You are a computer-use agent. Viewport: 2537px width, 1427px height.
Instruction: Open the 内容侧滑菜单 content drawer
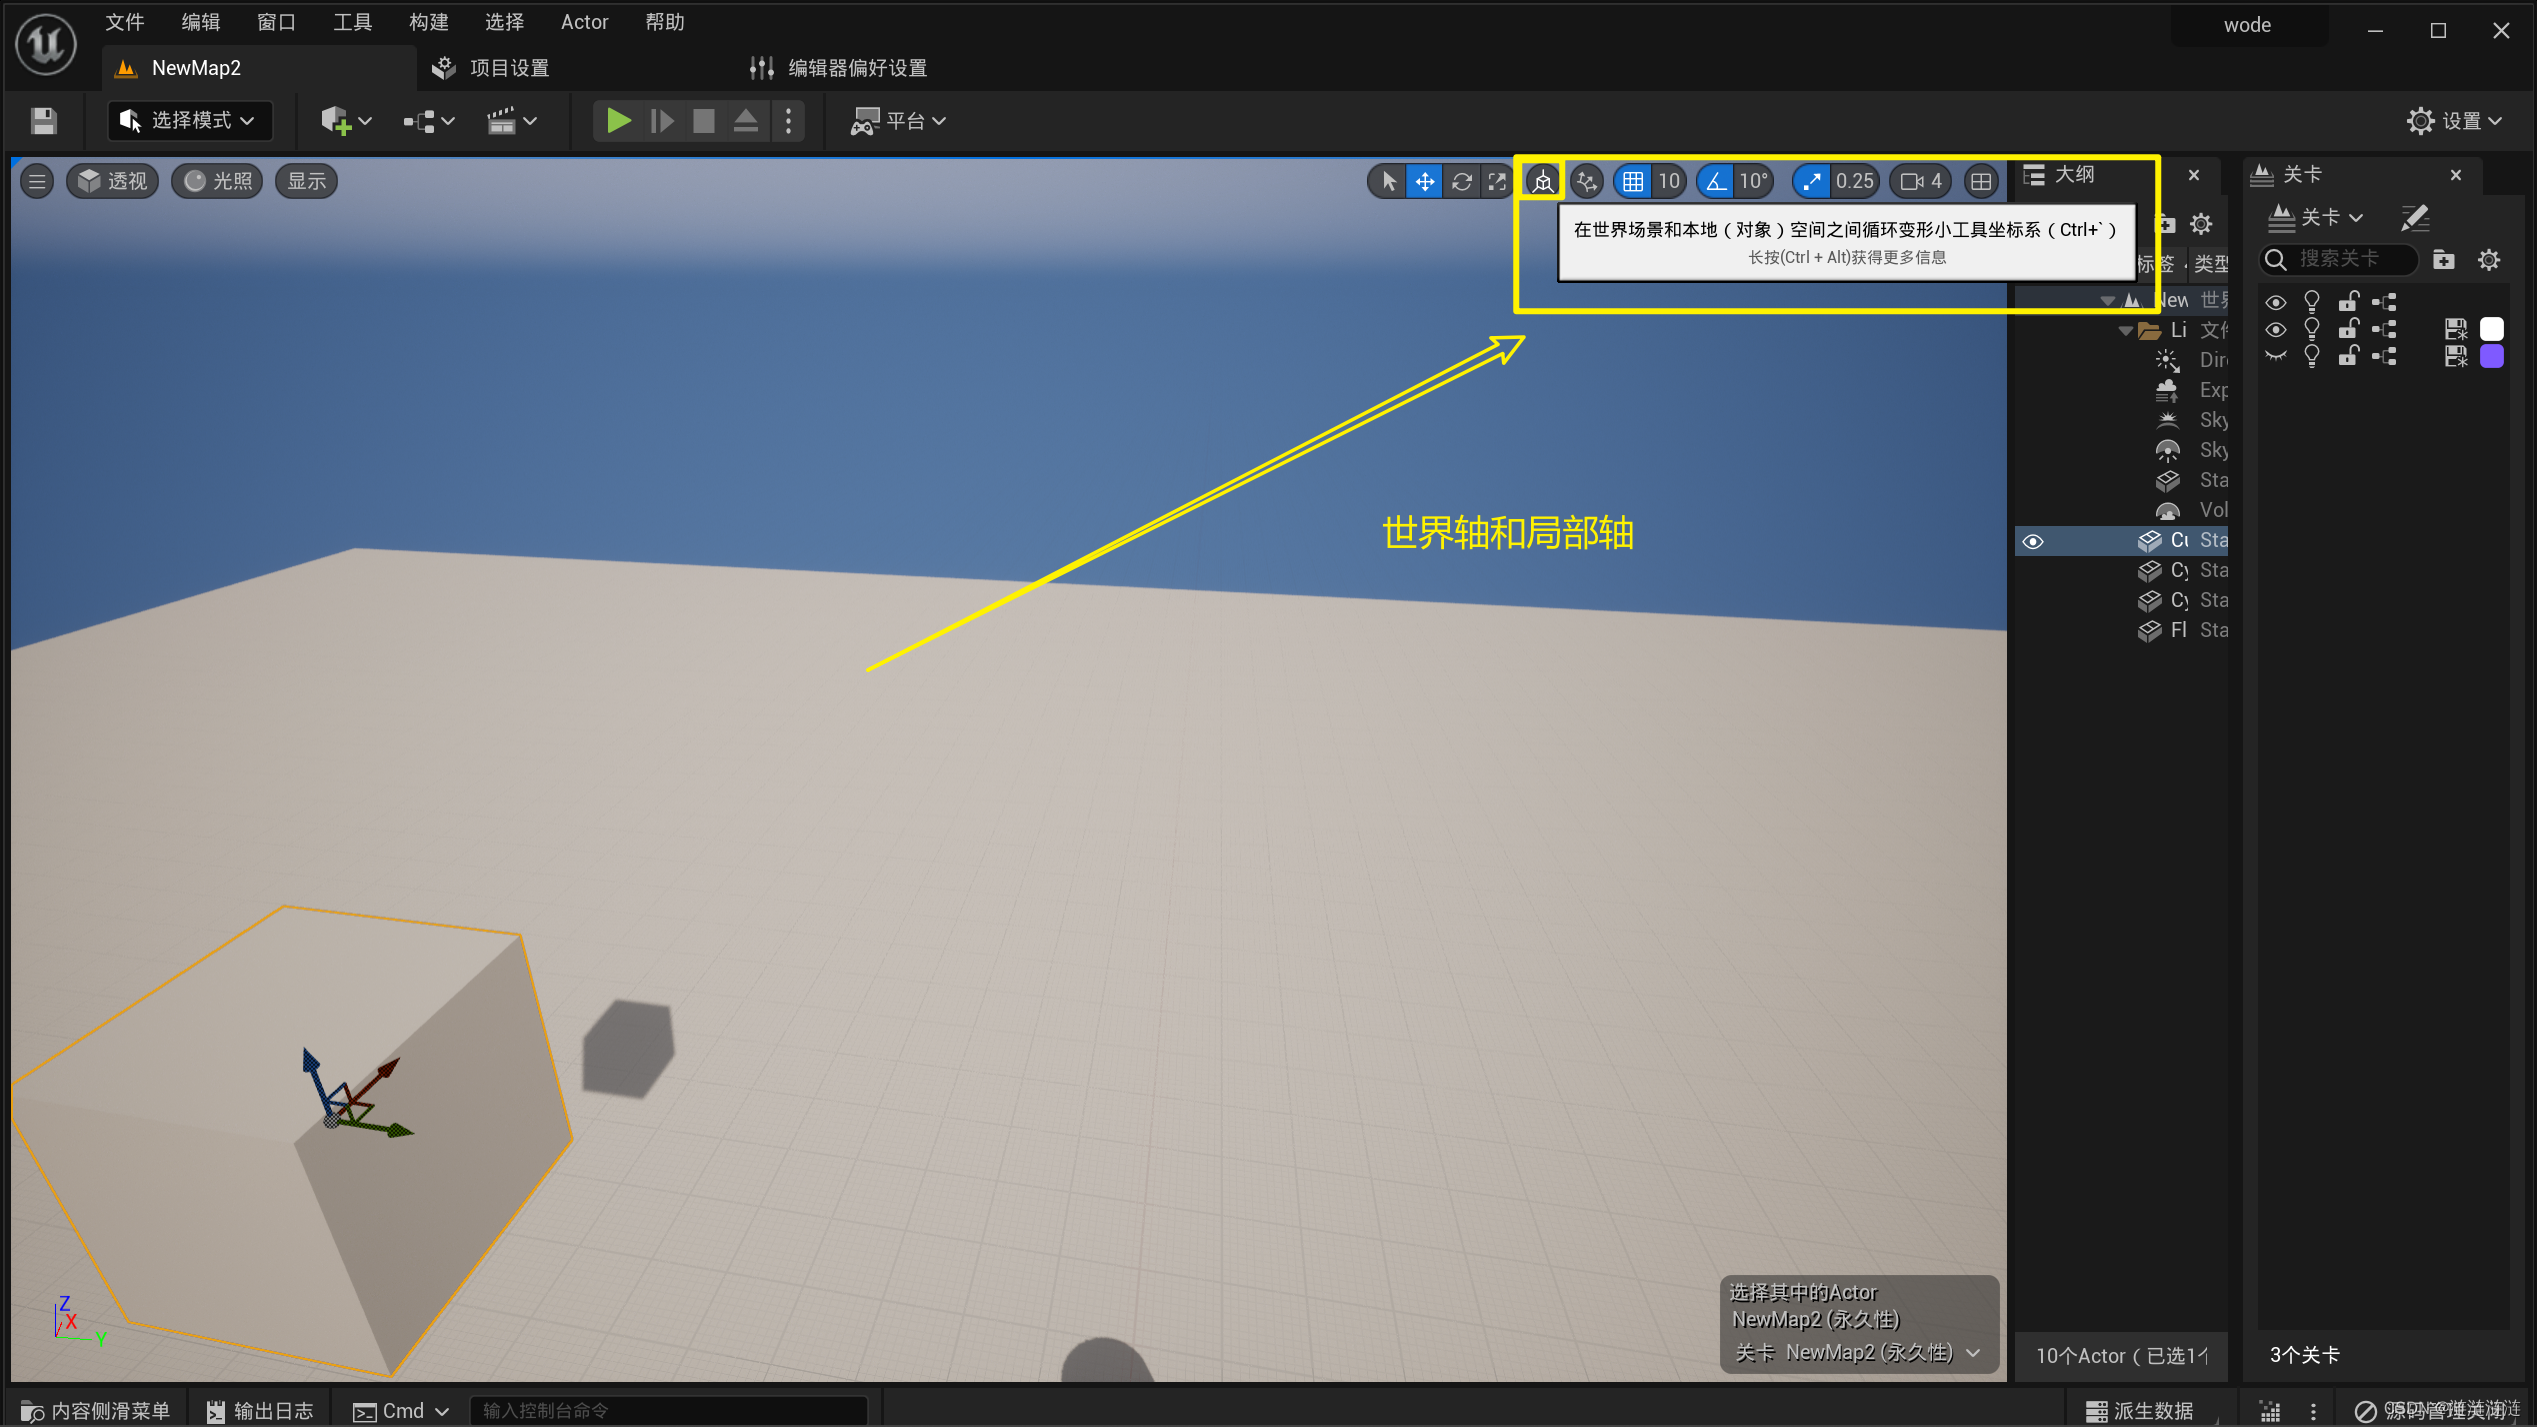95,1410
